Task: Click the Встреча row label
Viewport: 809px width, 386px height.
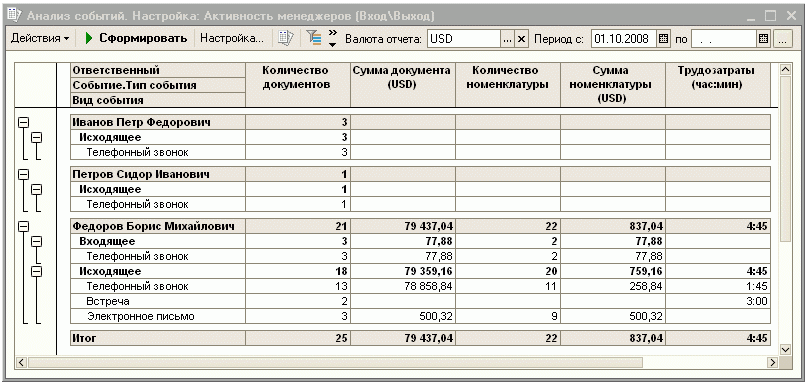Action: tap(108, 301)
